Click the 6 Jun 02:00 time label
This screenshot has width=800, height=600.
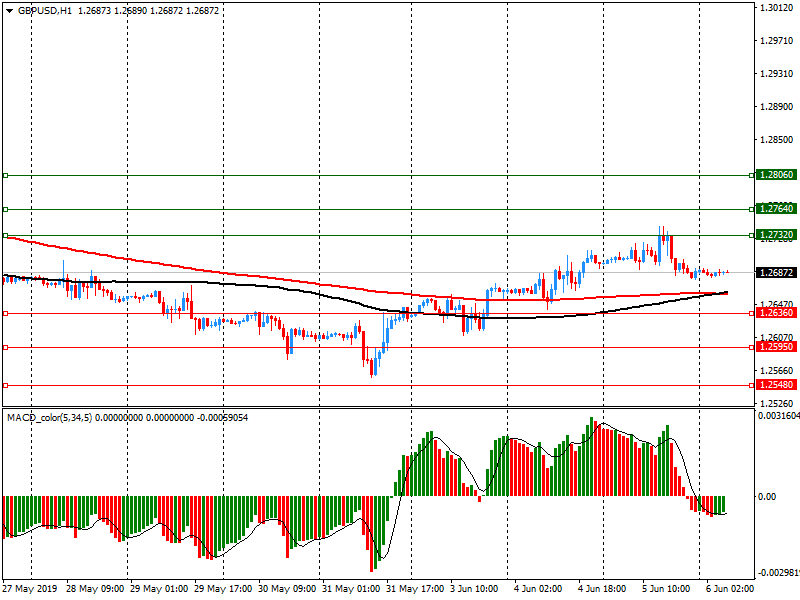(730, 589)
